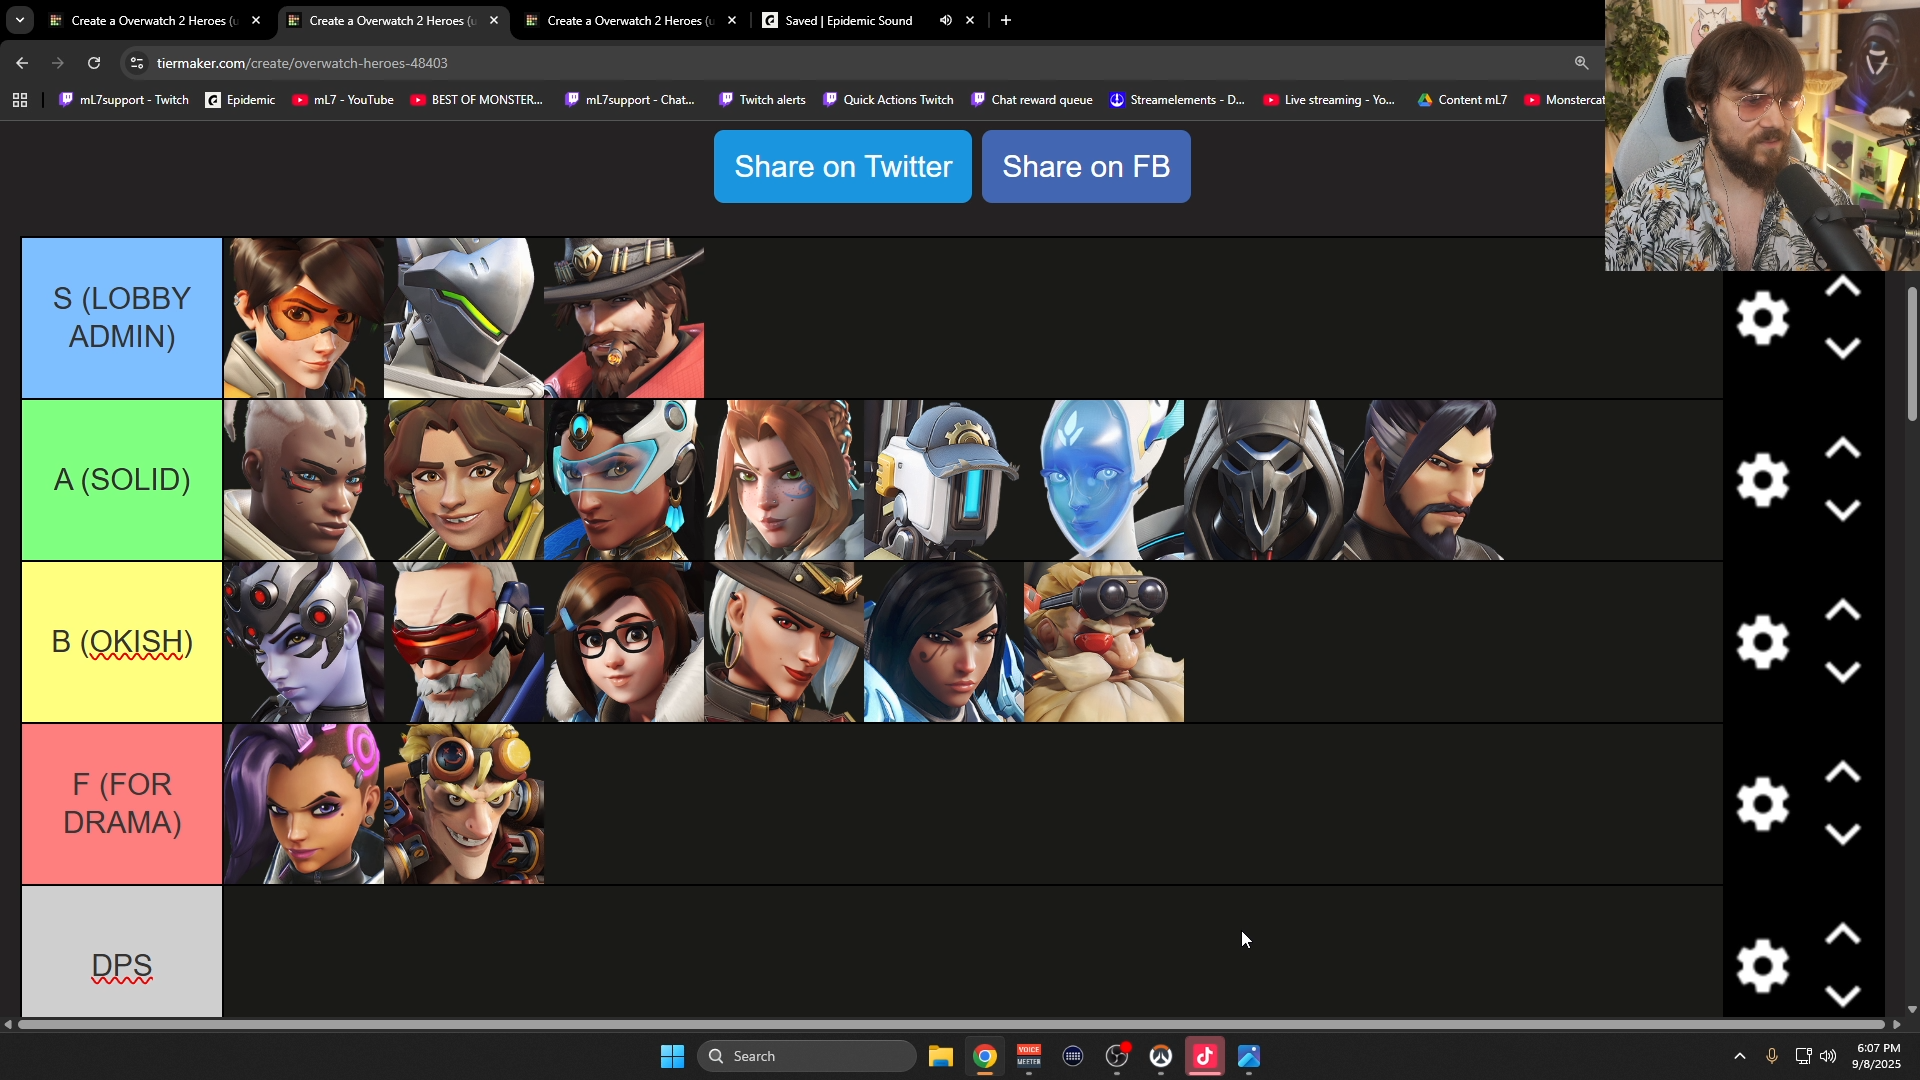Click Share on FB button
The height and width of the screenshot is (1080, 1920).
[x=1086, y=167]
